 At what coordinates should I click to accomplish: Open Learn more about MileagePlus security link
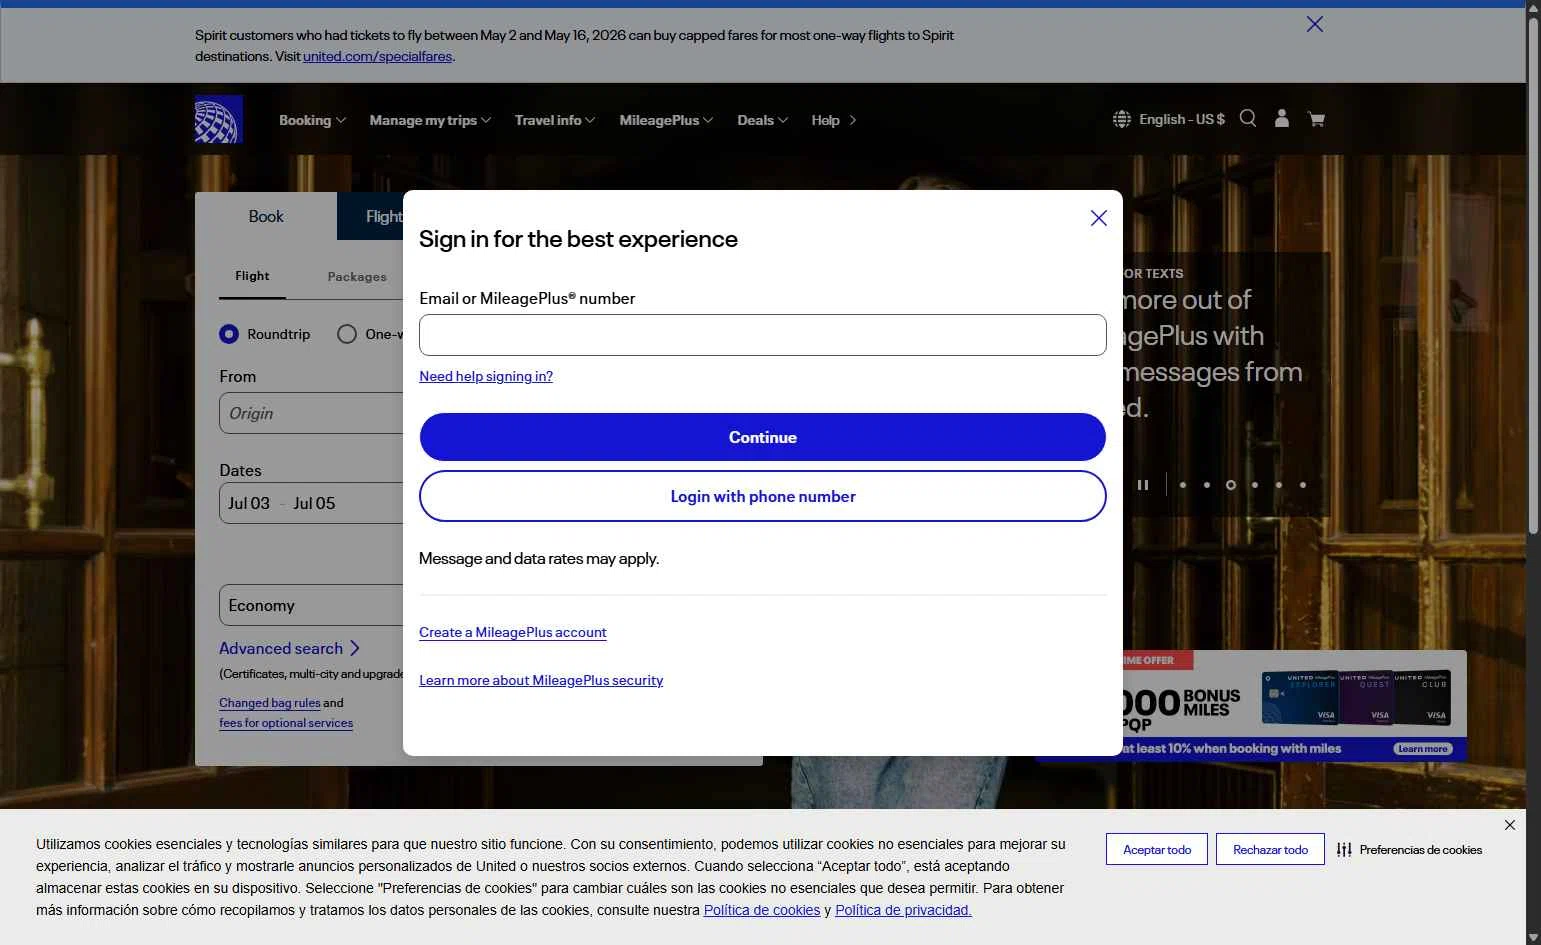[541, 680]
